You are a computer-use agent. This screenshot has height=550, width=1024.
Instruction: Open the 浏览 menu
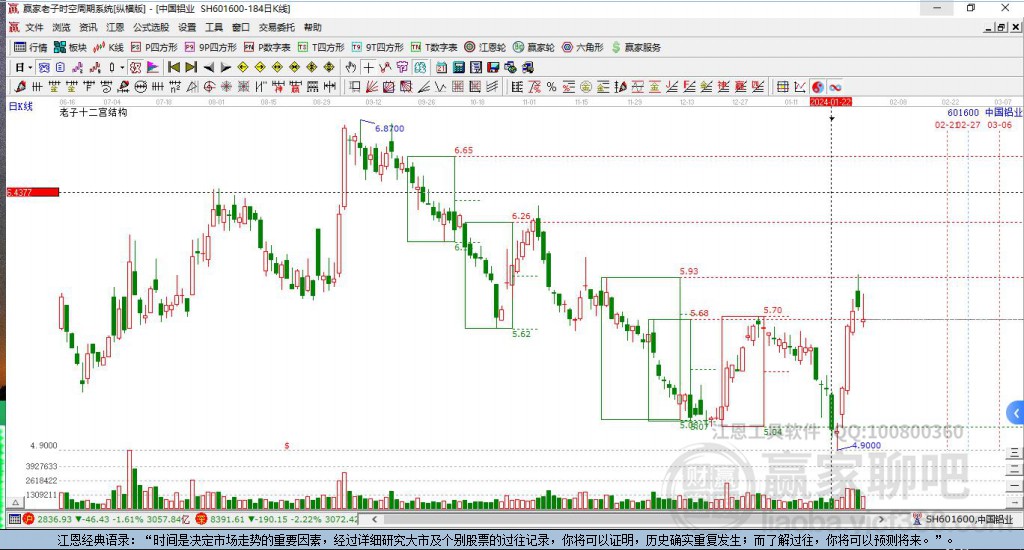pos(61,27)
